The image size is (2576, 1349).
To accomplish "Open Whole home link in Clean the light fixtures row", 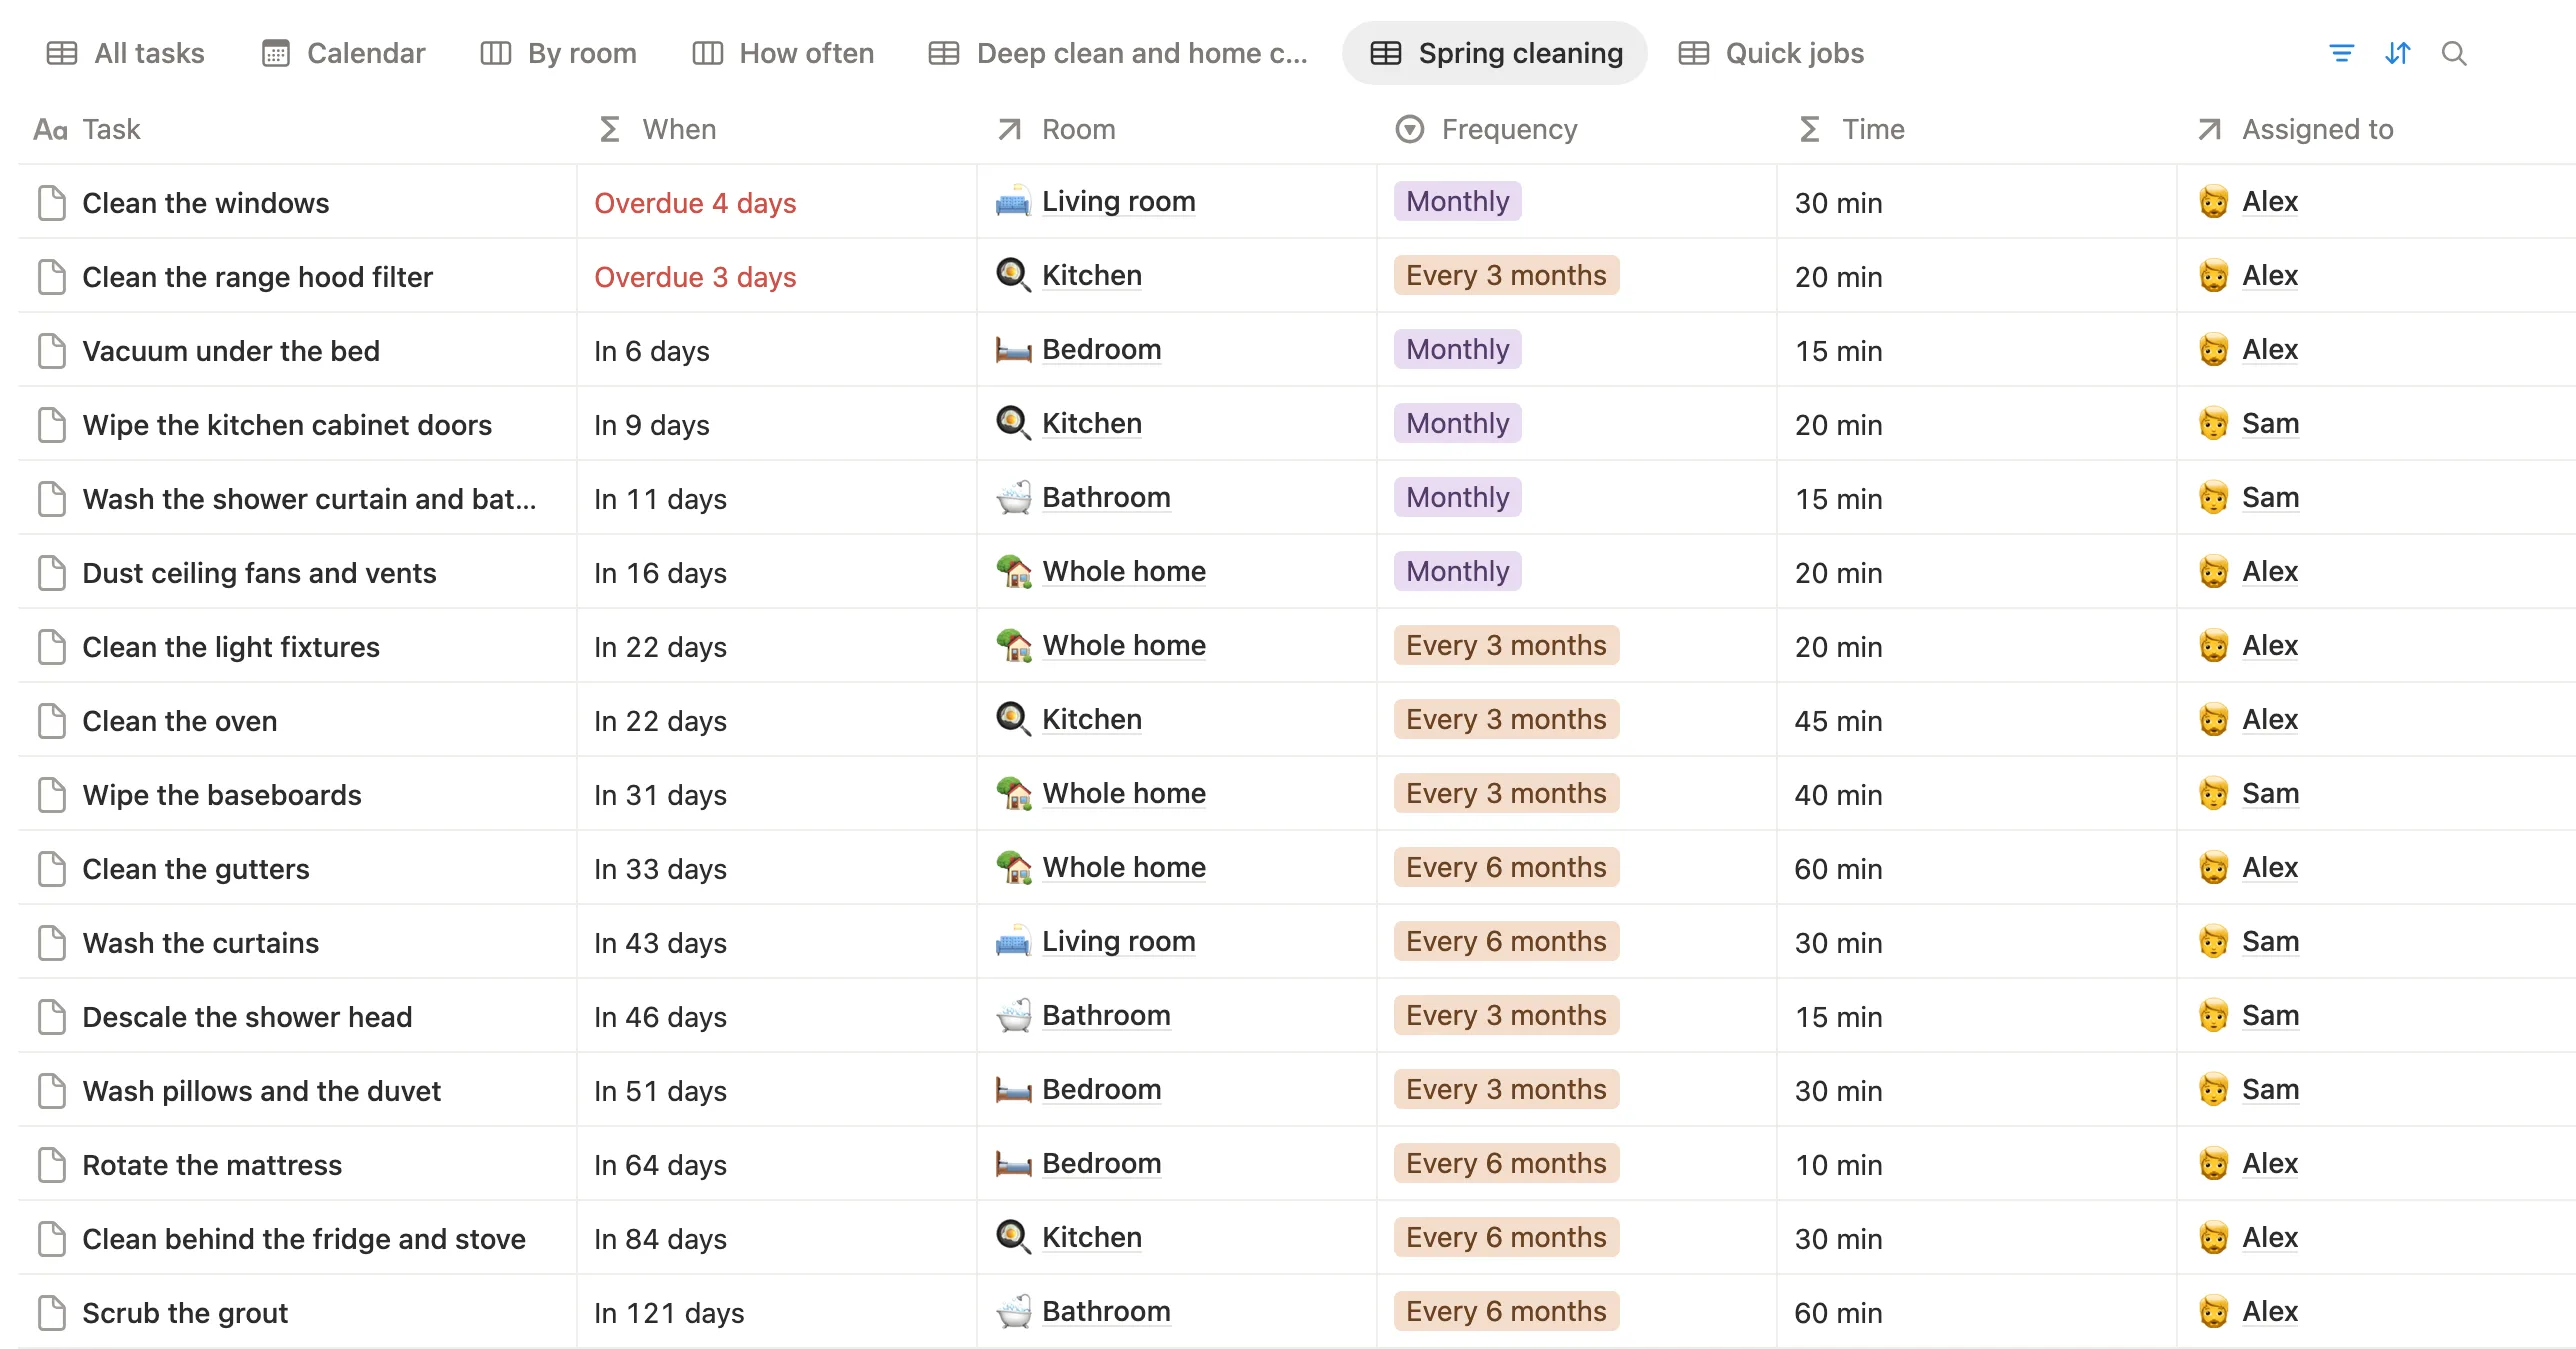I will pyautogui.click(x=1124, y=645).
